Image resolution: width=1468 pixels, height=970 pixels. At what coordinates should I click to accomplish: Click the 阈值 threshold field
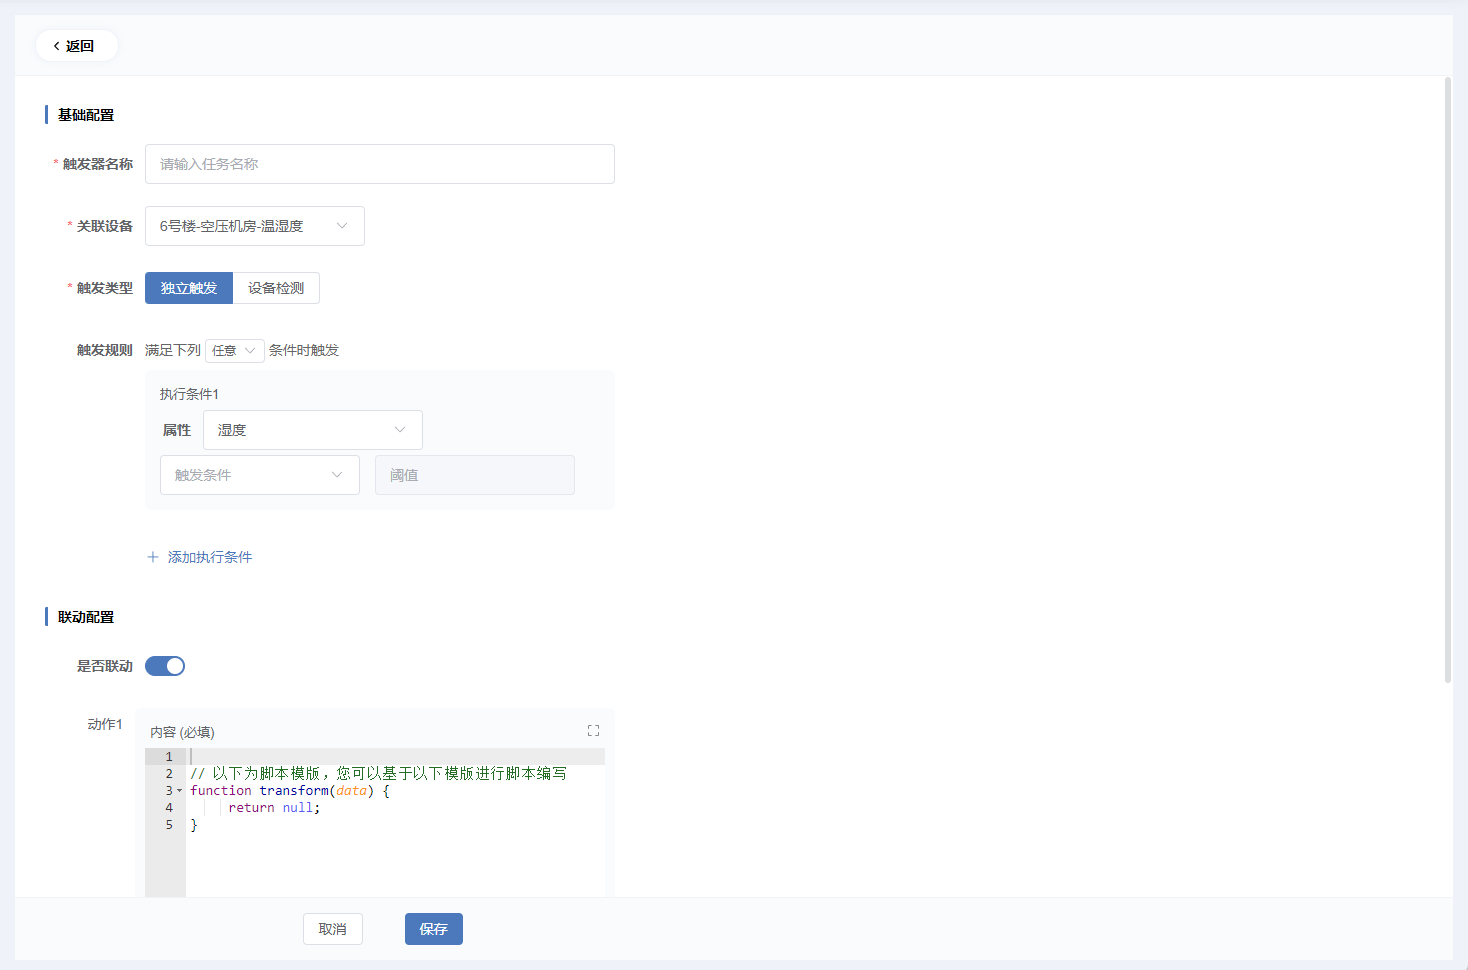pos(475,475)
